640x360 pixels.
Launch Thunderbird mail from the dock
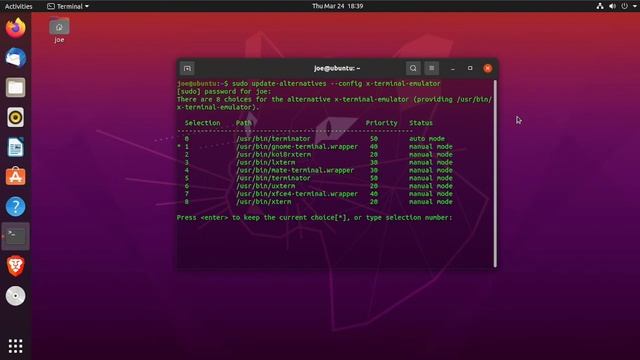(16, 58)
